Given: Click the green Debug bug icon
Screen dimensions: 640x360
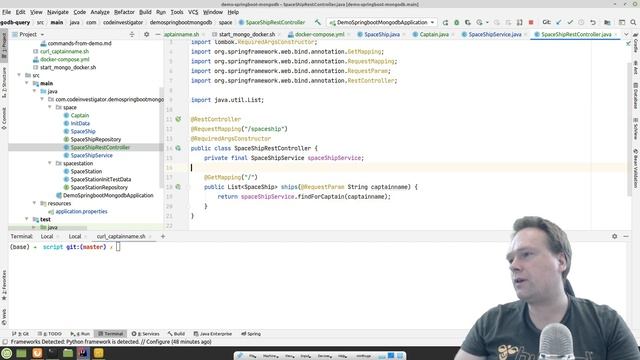Looking at the screenshot, I should point(457,22).
